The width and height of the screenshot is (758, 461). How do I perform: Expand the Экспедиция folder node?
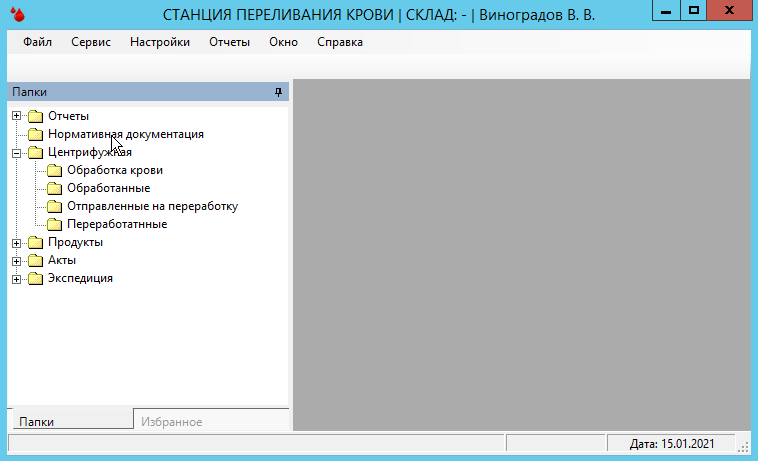(x=16, y=278)
